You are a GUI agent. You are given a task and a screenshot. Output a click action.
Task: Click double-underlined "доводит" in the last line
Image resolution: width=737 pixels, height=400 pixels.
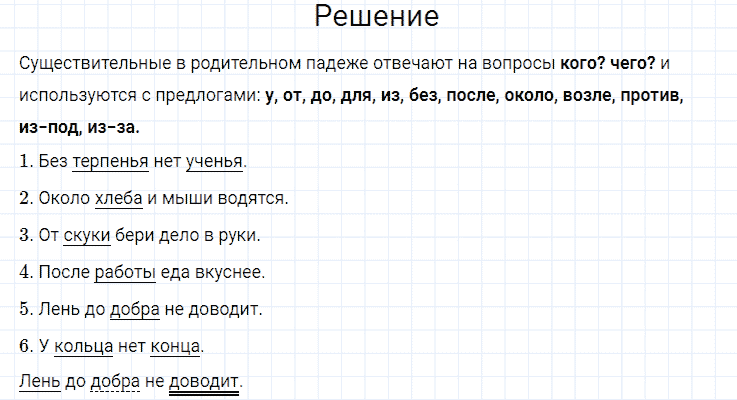click(x=204, y=383)
